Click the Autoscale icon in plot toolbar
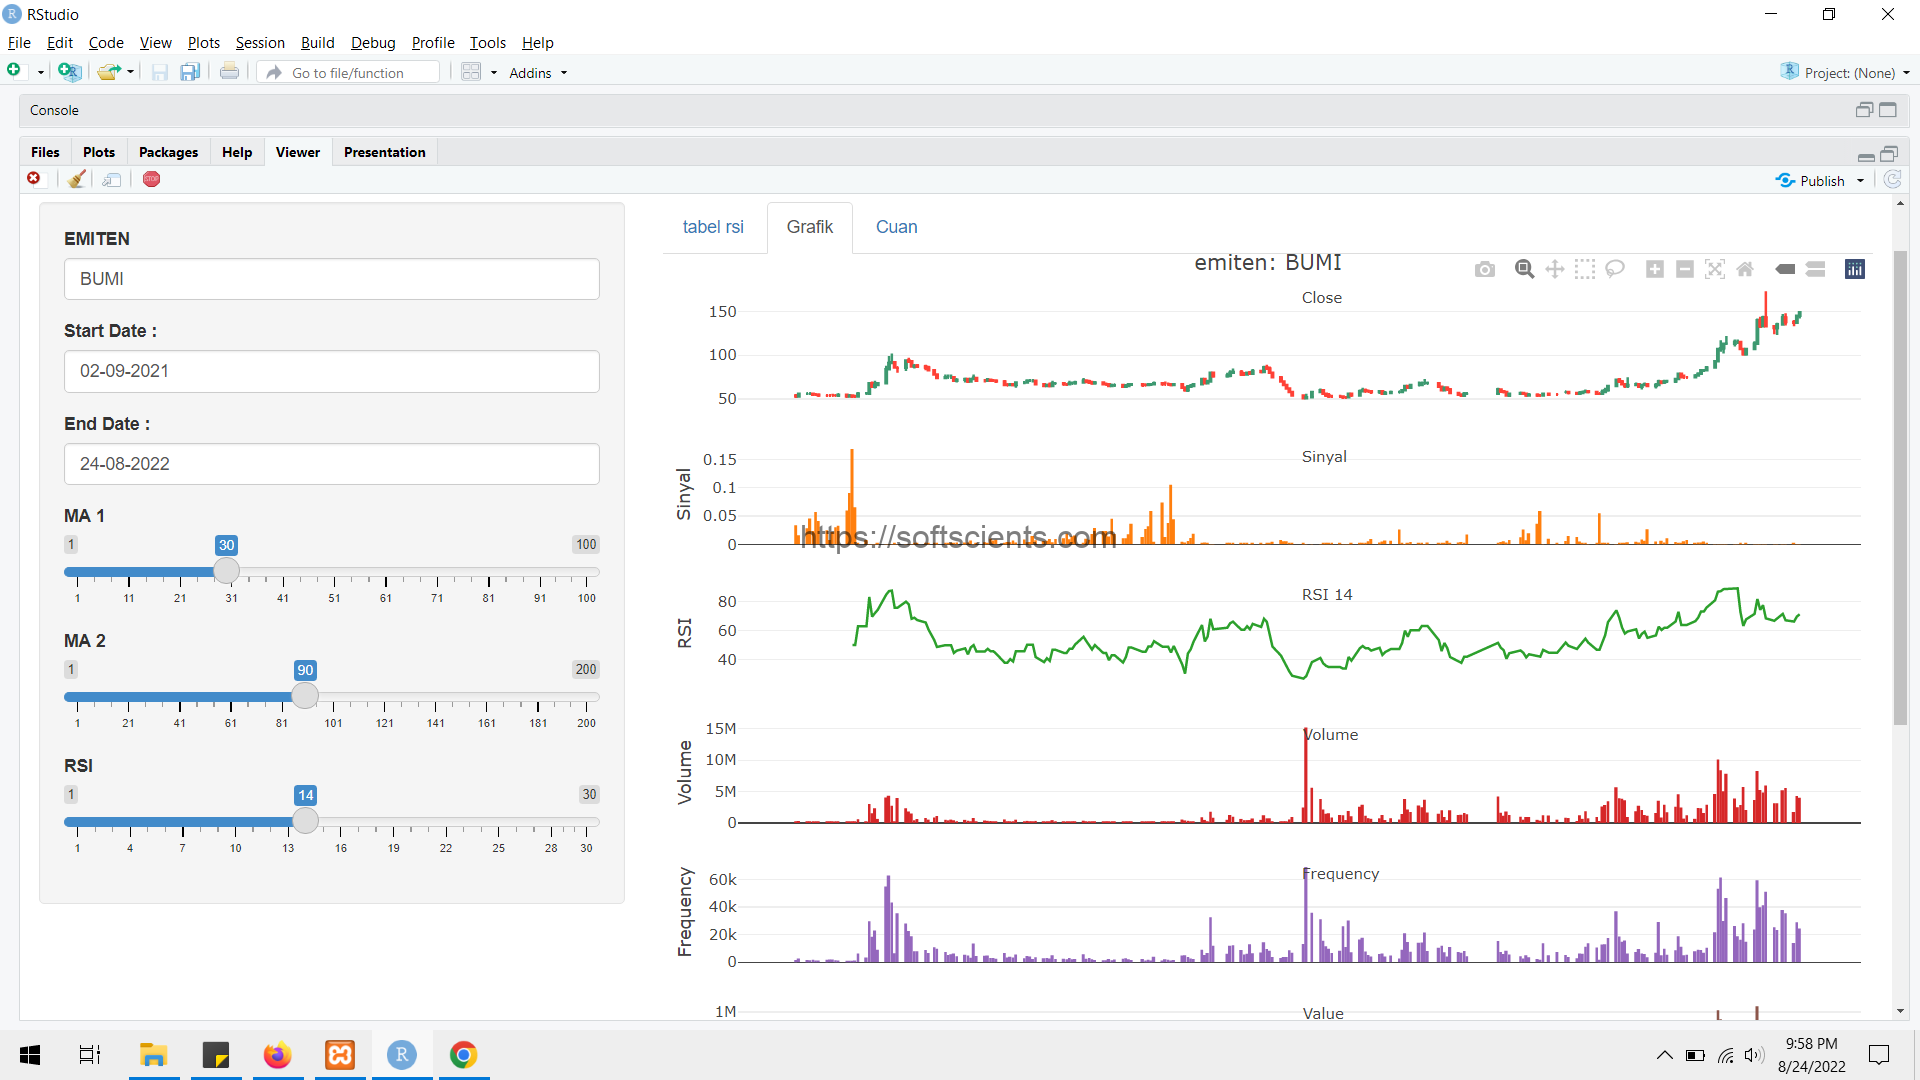This screenshot has height=1080, width=1920. tap(1715, 269)
